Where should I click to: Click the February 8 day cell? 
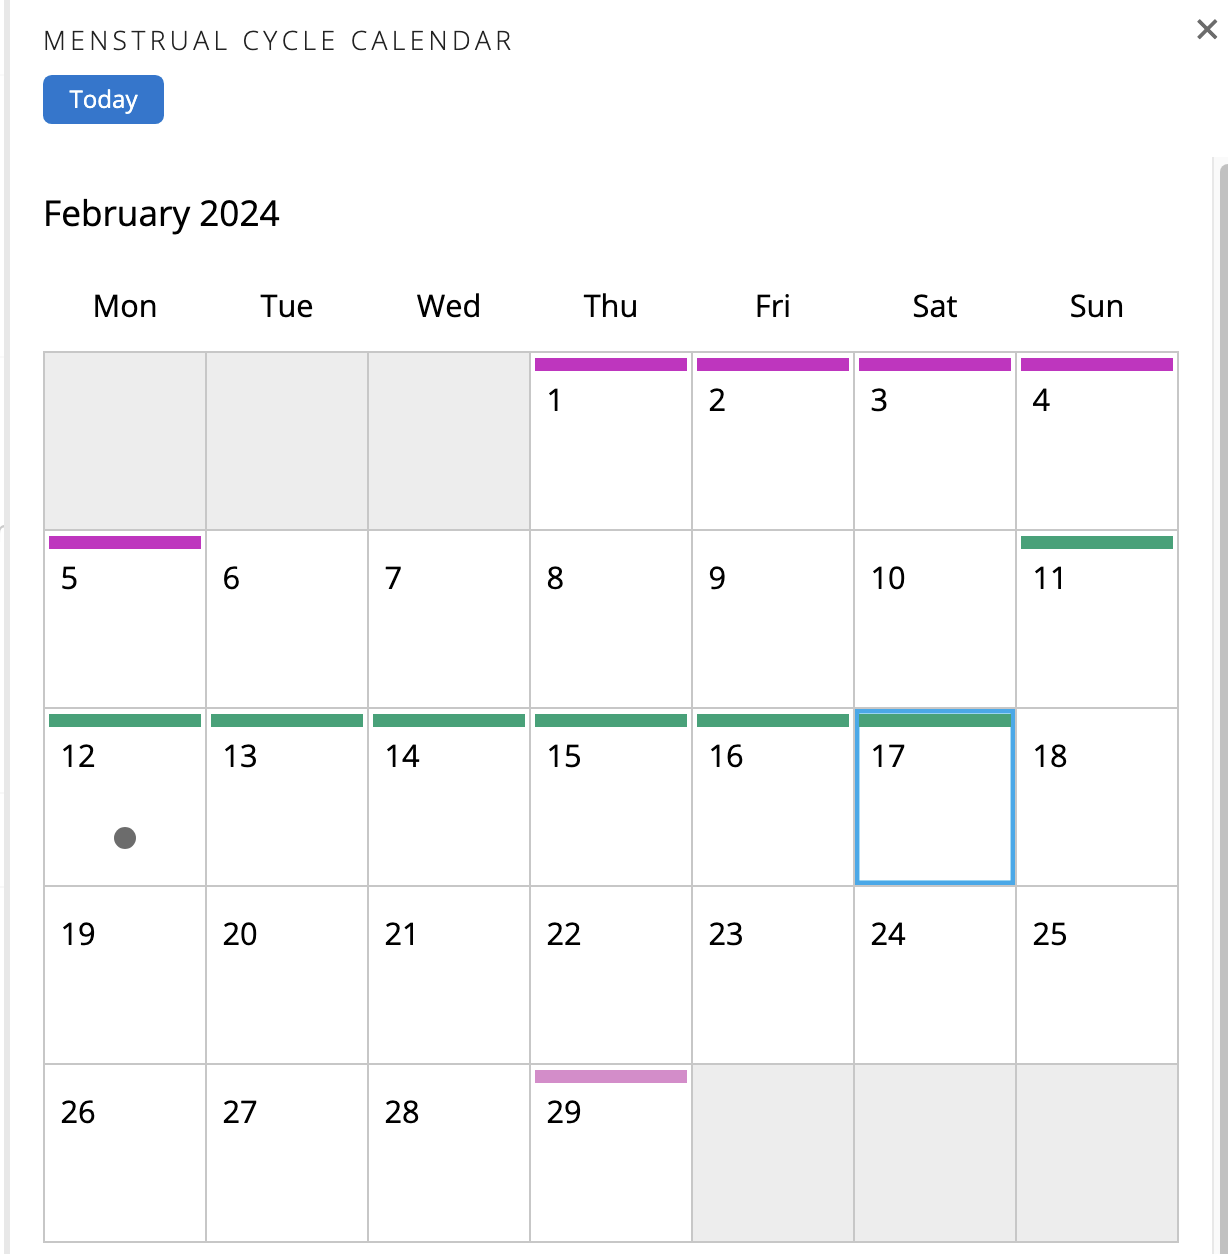pyautogui.click(x=611, y=619)
